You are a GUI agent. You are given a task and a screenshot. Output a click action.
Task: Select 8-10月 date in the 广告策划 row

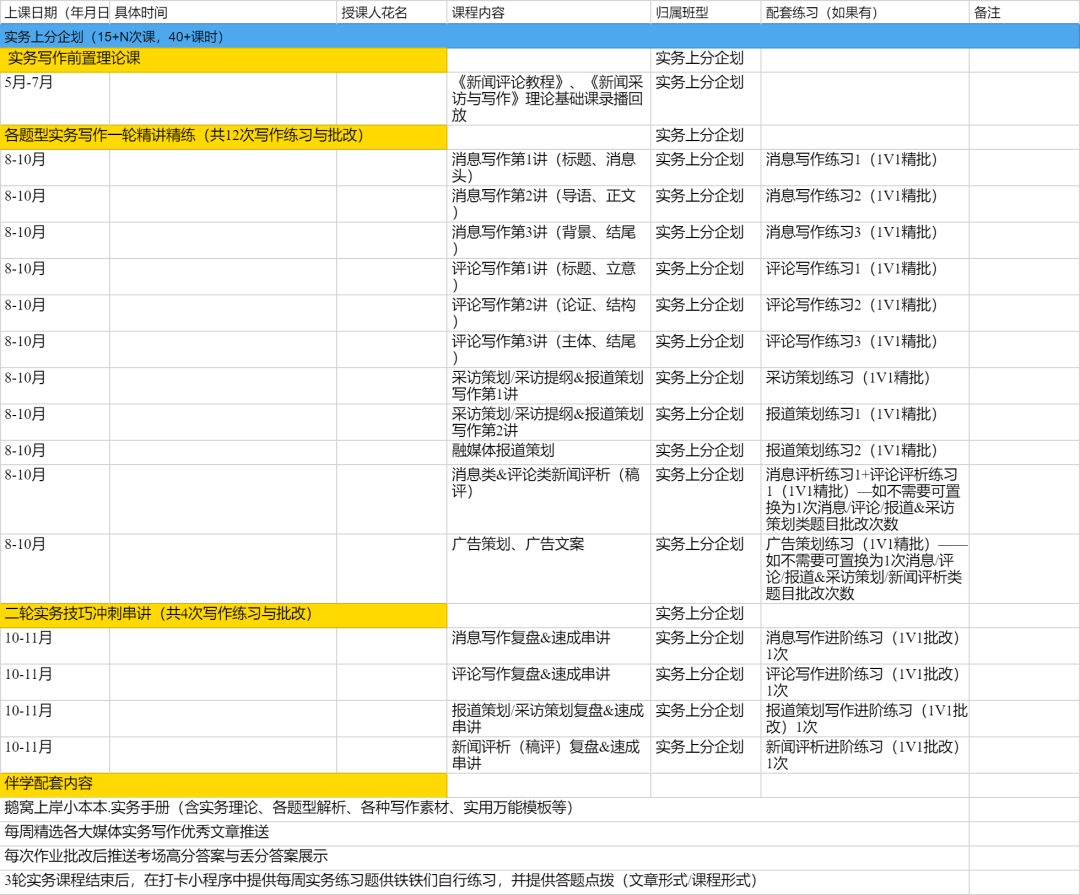pyautogui.click(x=55, y=569)
